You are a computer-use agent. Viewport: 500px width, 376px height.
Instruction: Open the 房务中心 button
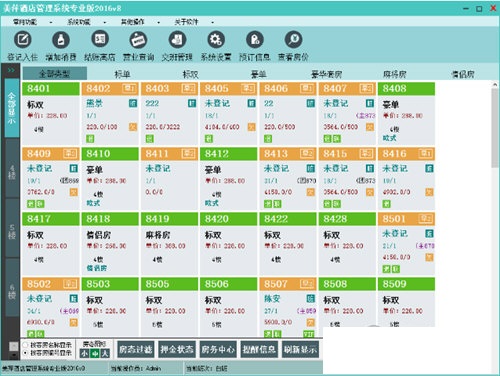point(218,349)
